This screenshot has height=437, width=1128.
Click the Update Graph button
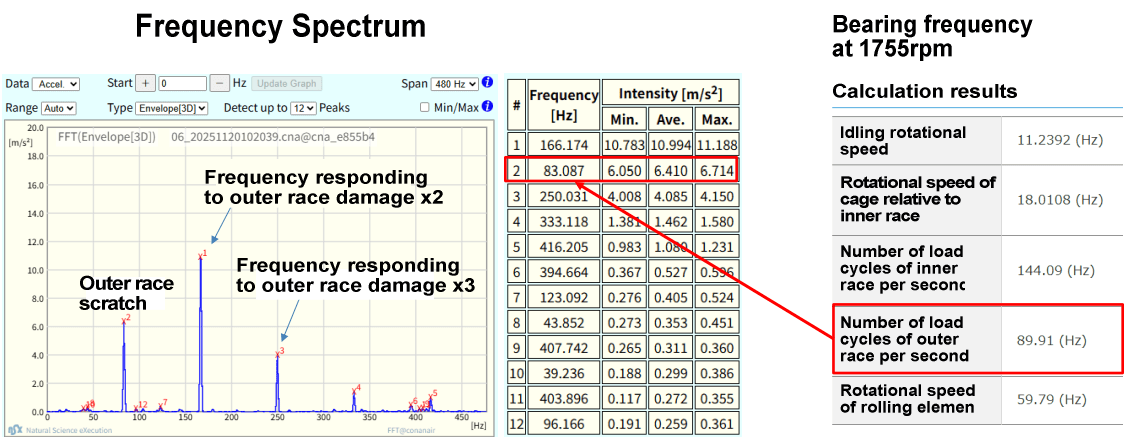click(x=286, y=84)
